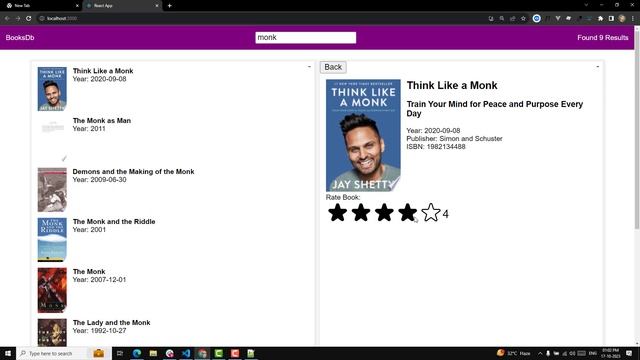Select the fourth rating star
The width and height of the screenshot is (640, 360).
(x=407, y=213)
